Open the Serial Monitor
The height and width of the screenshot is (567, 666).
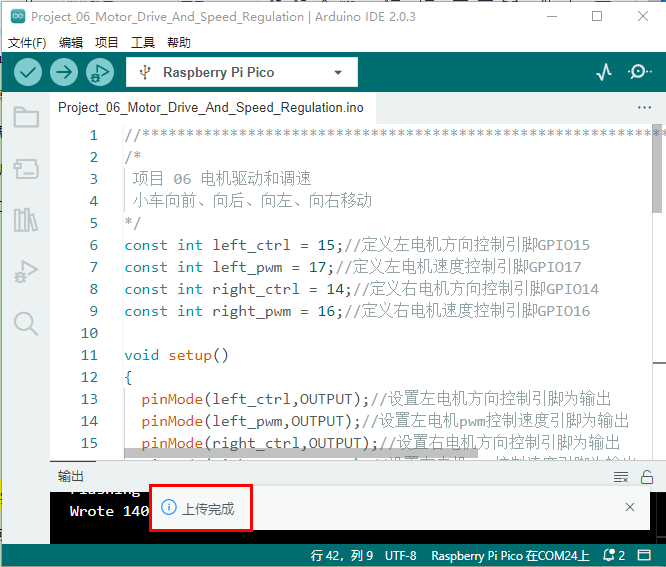click(x=639, y=72)
